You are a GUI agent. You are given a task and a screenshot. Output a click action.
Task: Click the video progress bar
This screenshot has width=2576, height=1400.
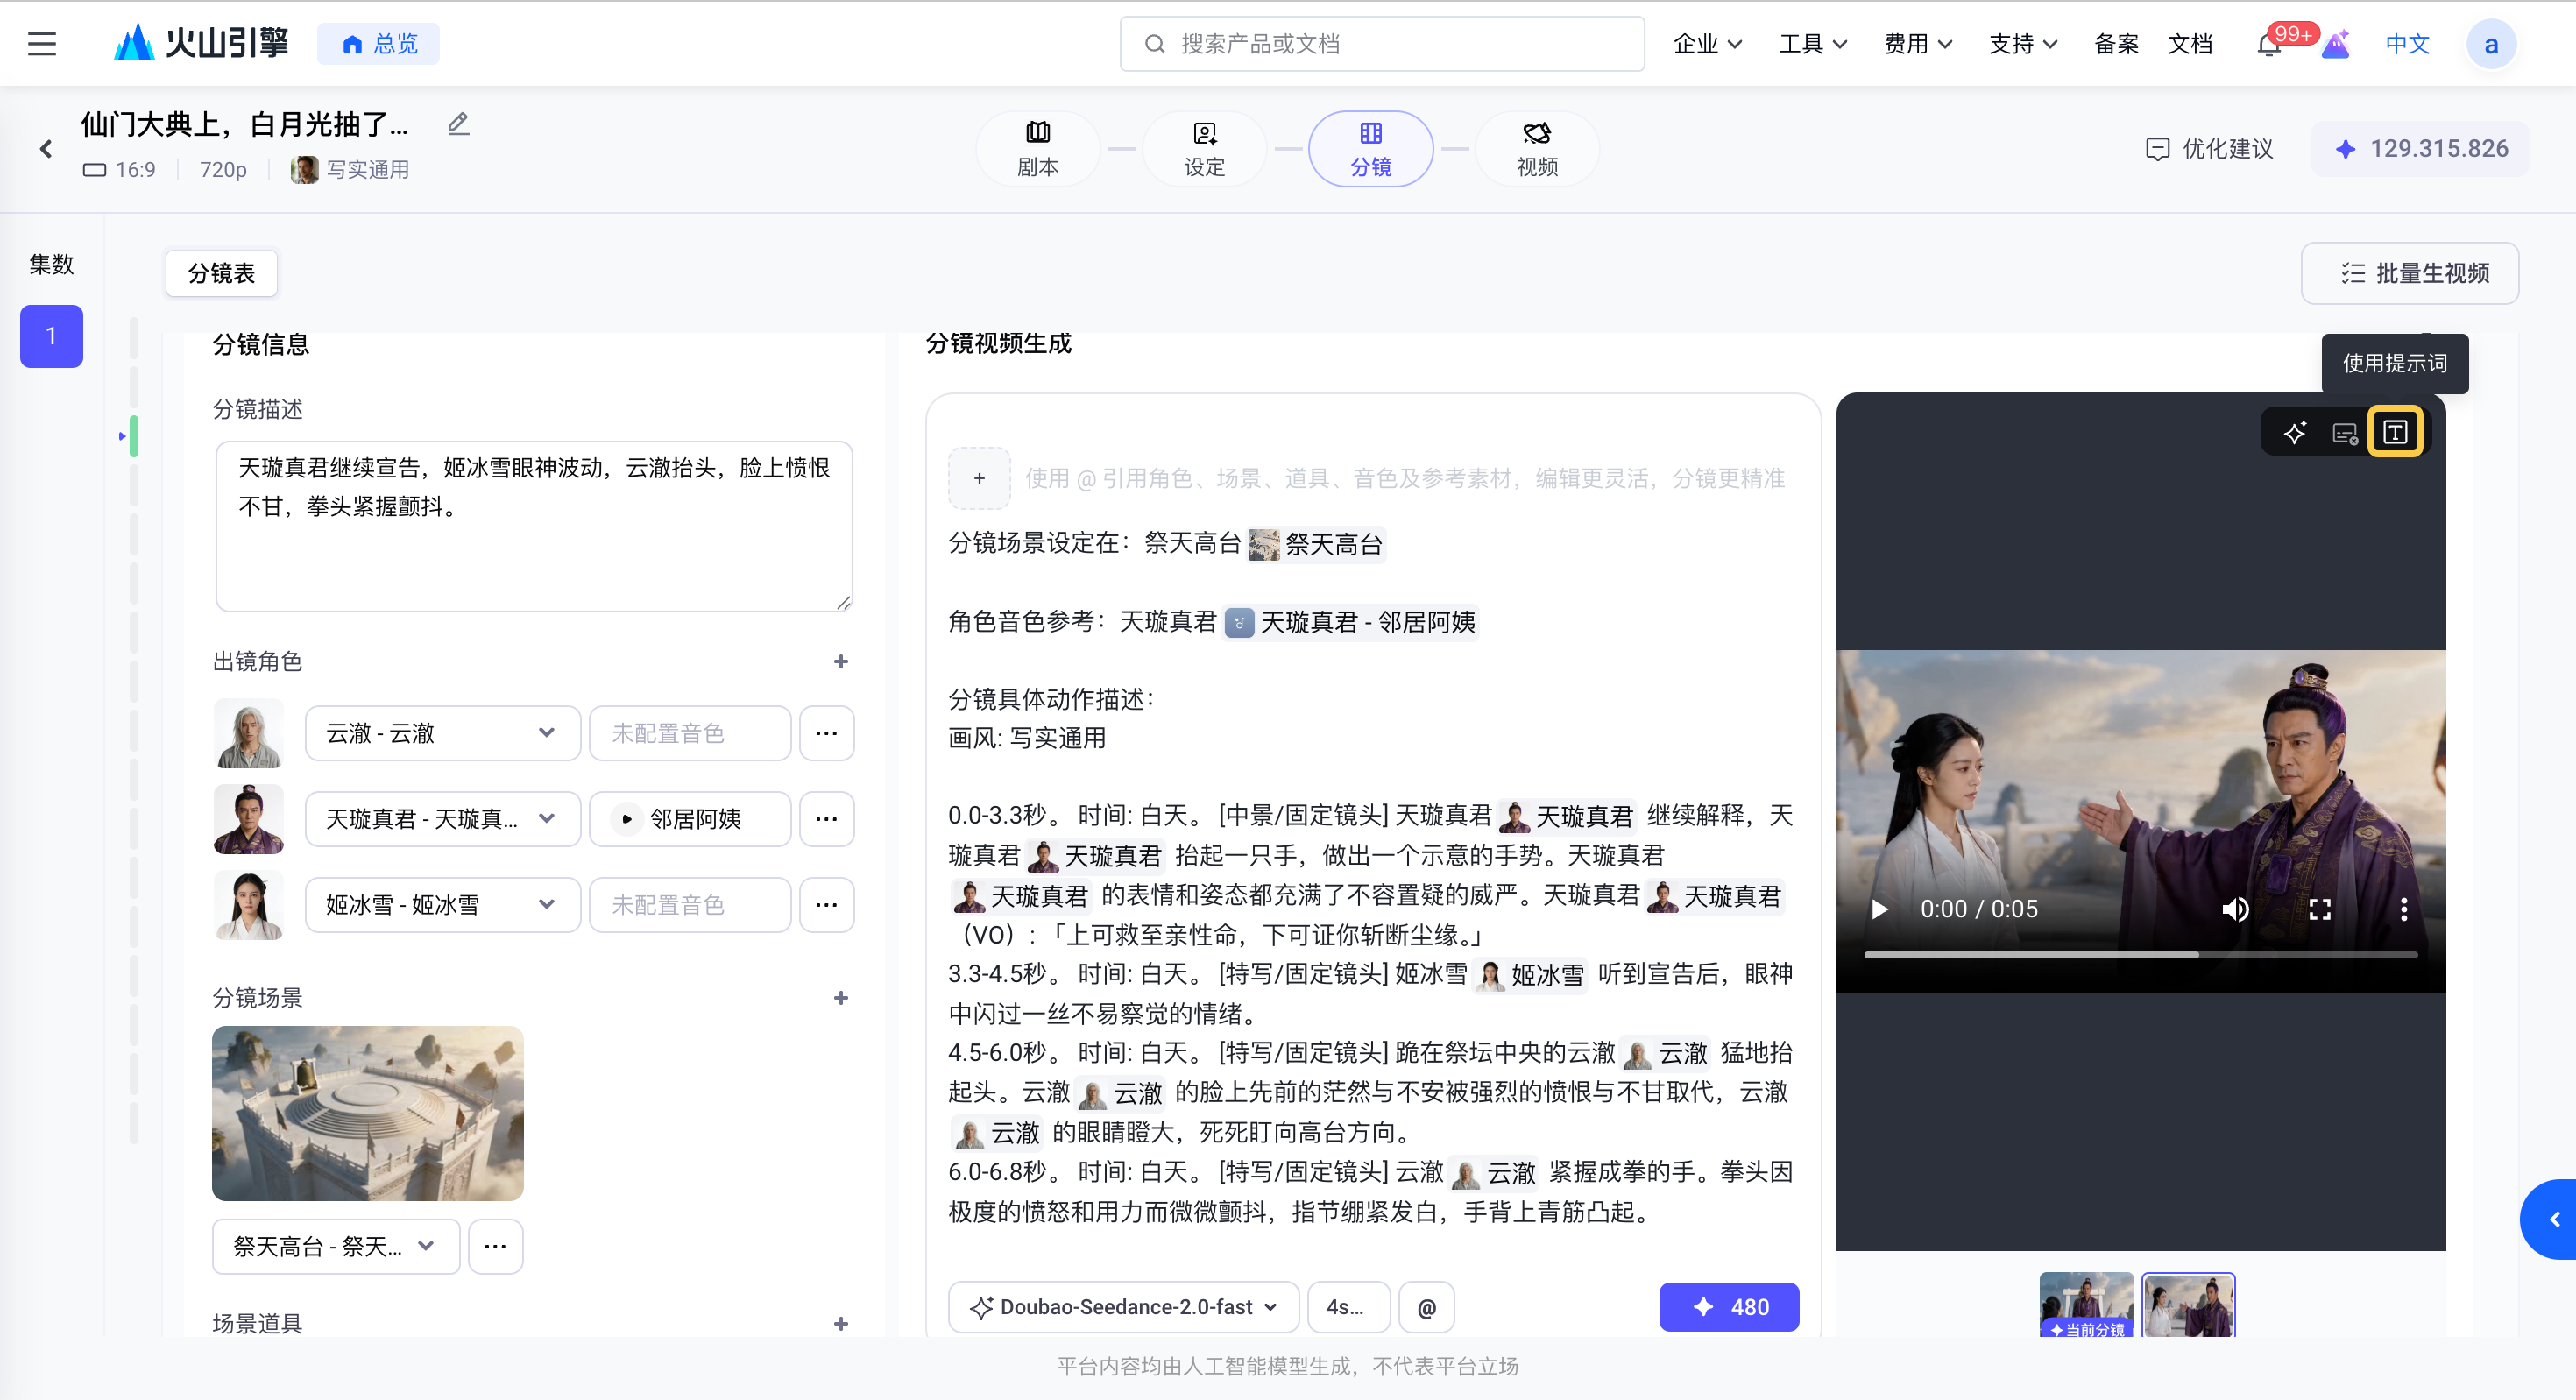pyautogui.click(x=2140, y=955)
